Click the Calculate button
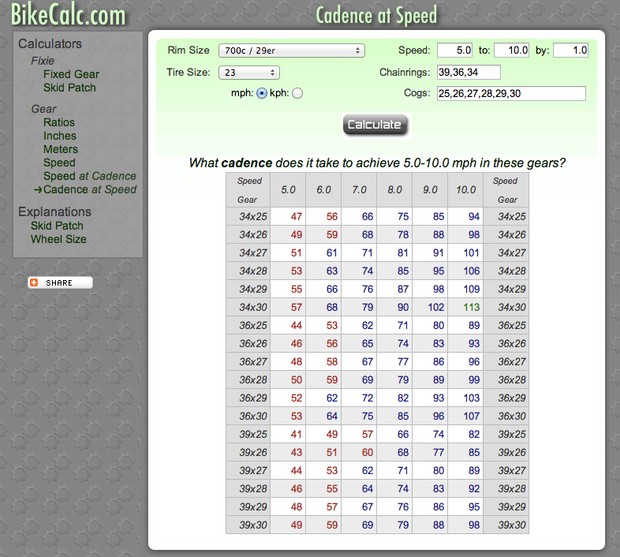The height and width of the screenshot is (557, 620). pos(375,125)
